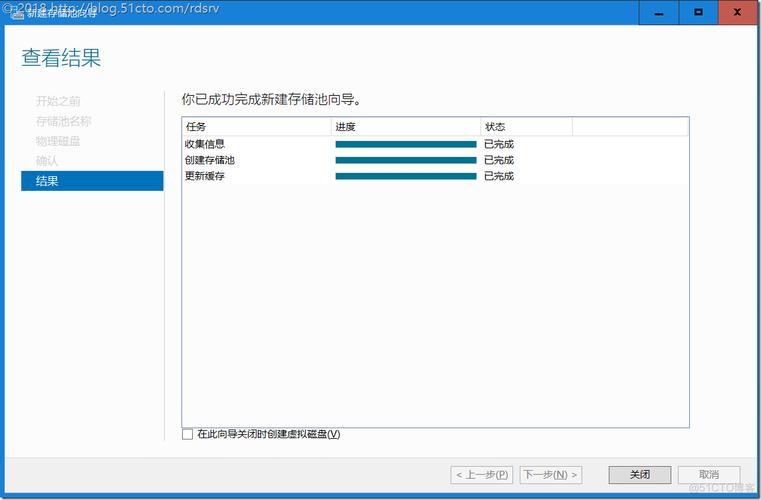Click the 你已成功完成新建存储池向导 message
Screen dimensions: 761x500
(271, 100)
